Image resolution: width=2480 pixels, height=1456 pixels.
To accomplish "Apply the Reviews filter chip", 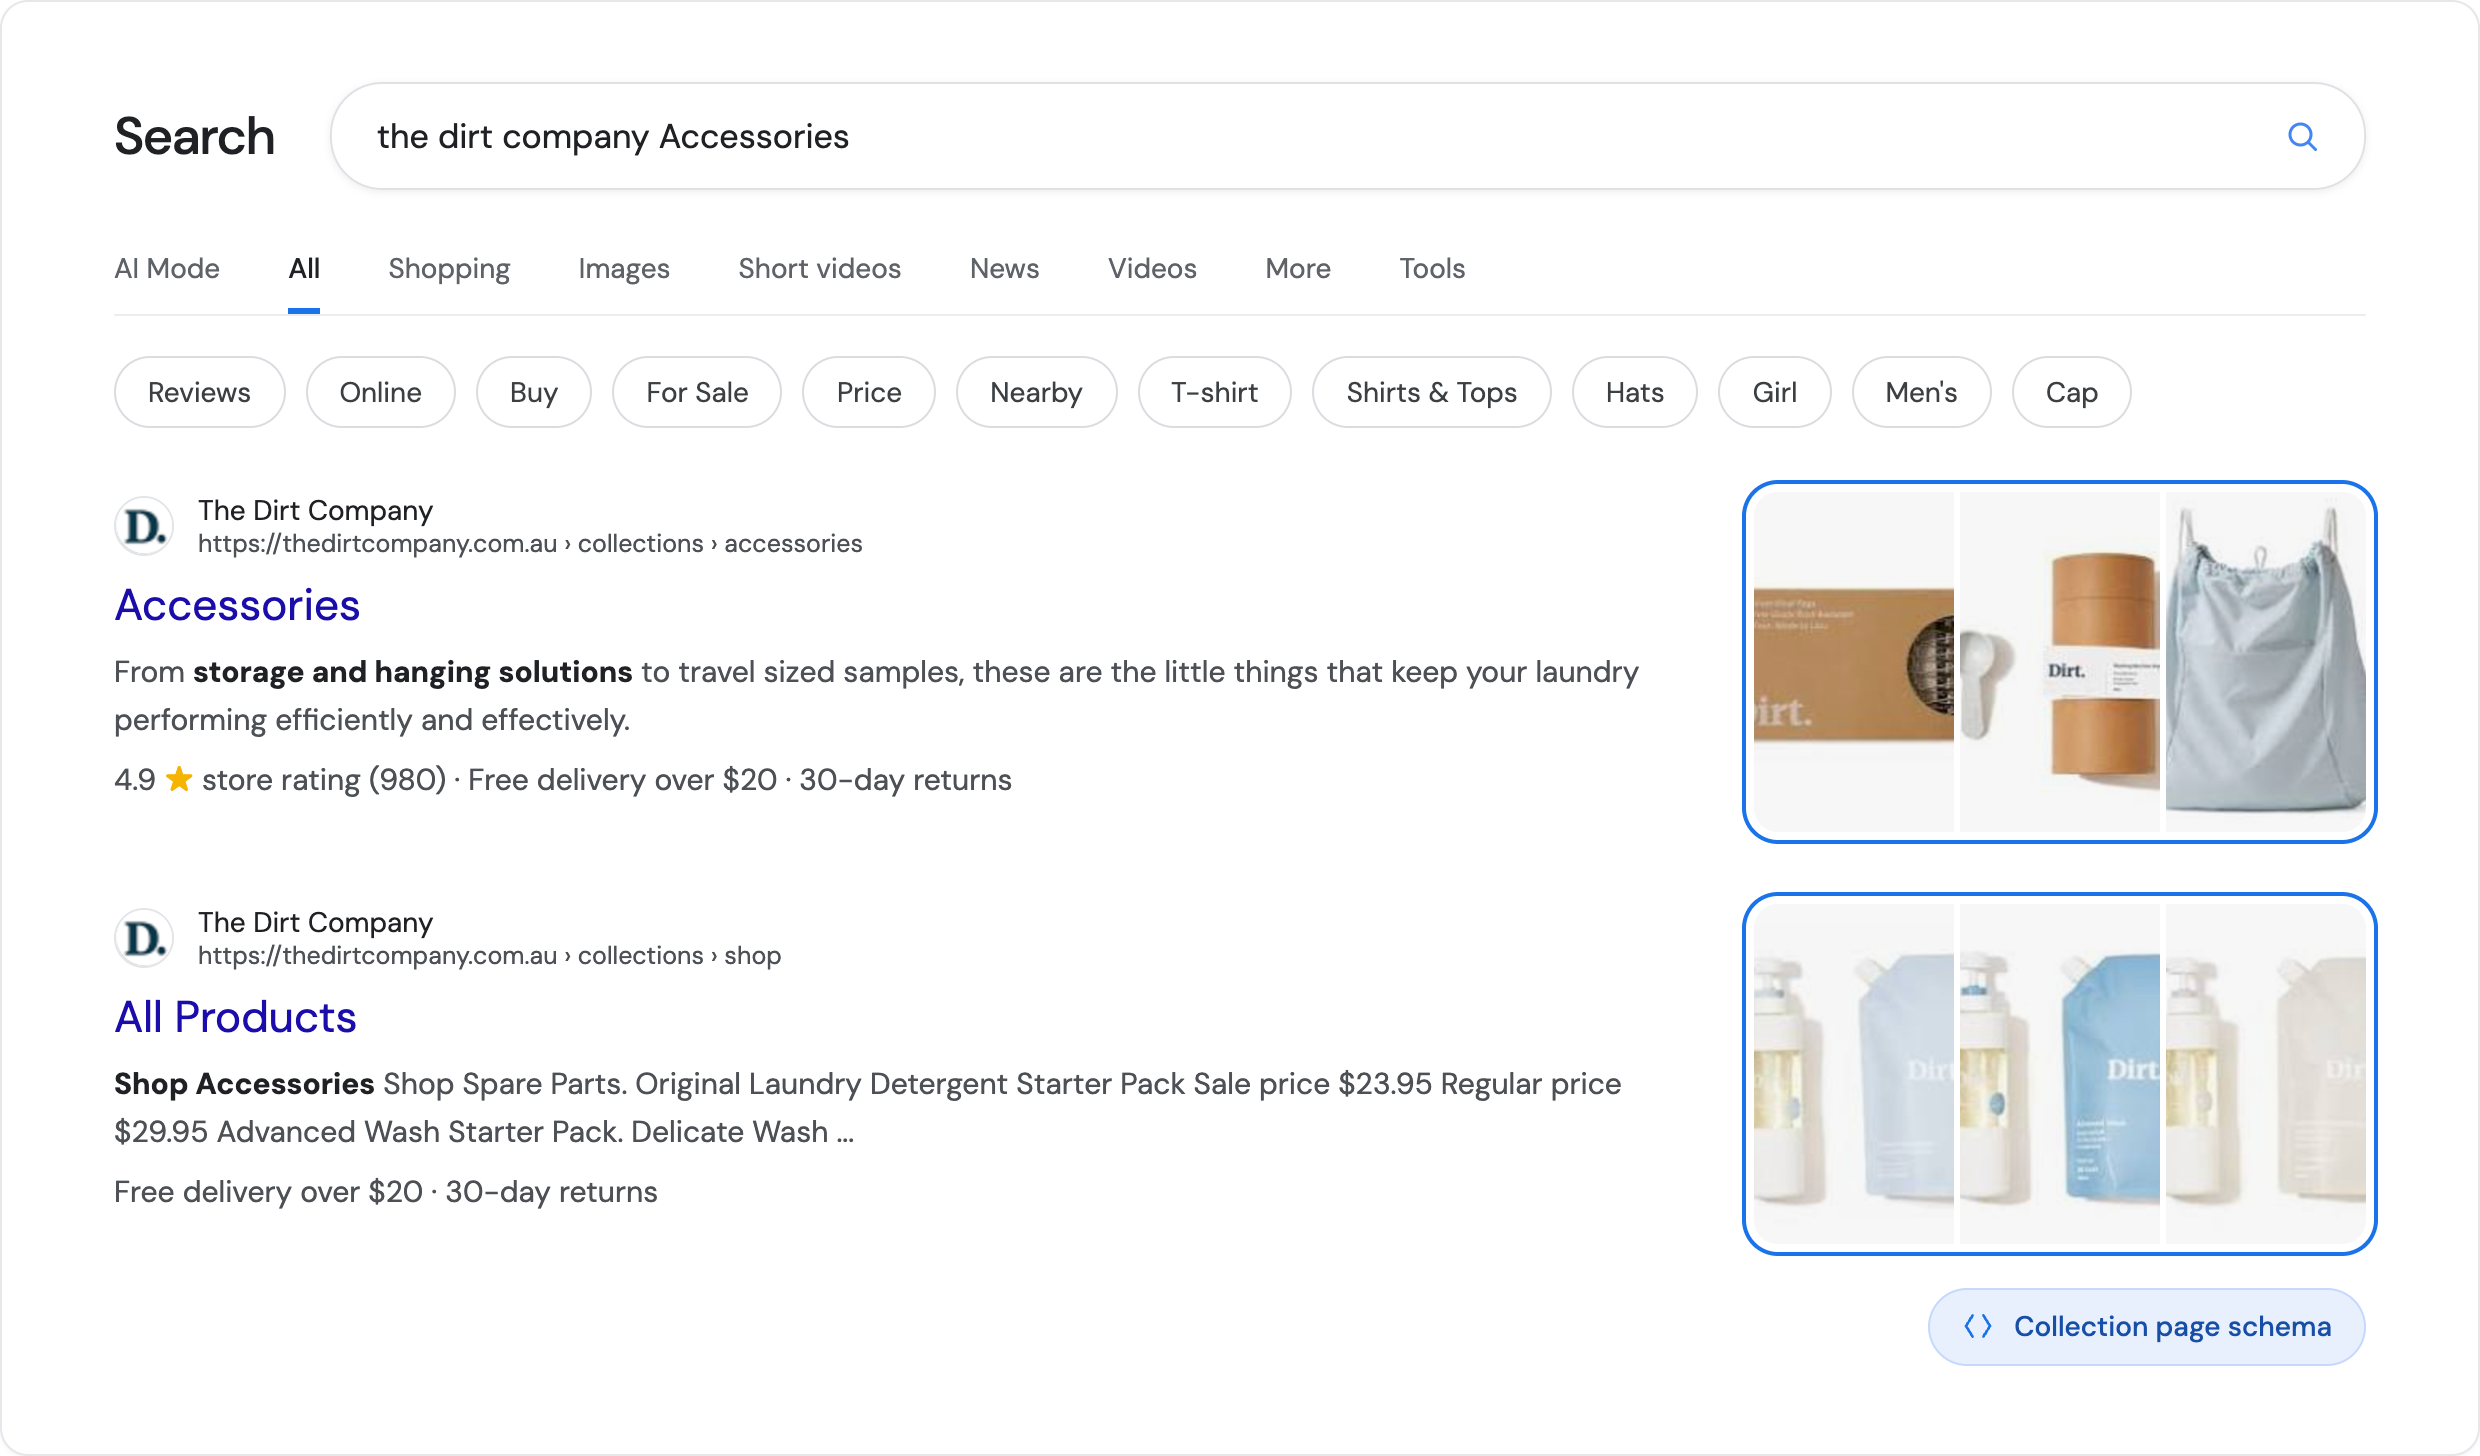I will coord(199,392).
